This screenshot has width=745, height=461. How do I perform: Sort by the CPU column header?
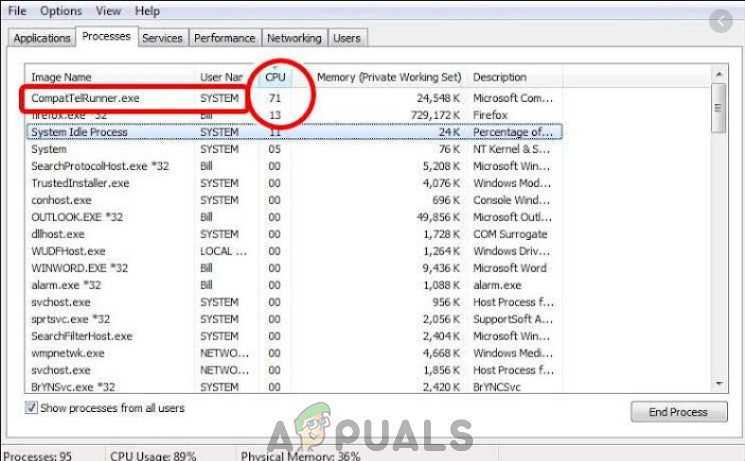[275, 77]
